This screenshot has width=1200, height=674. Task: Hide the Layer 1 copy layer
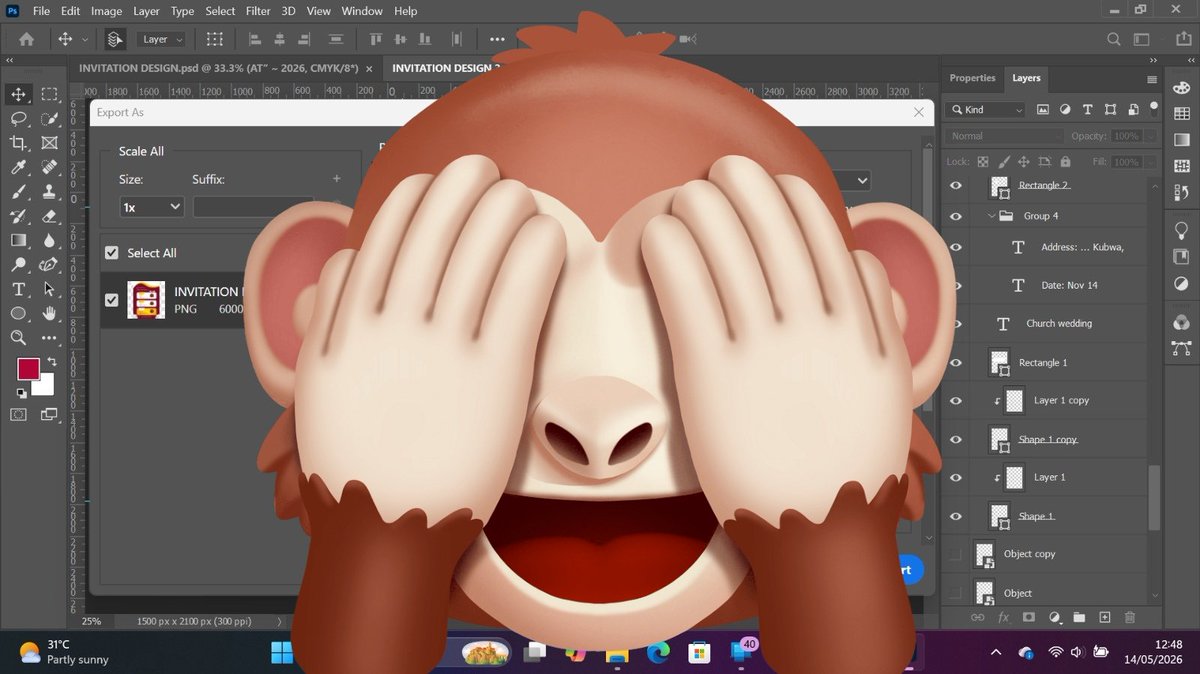click(x=956, y=400)
